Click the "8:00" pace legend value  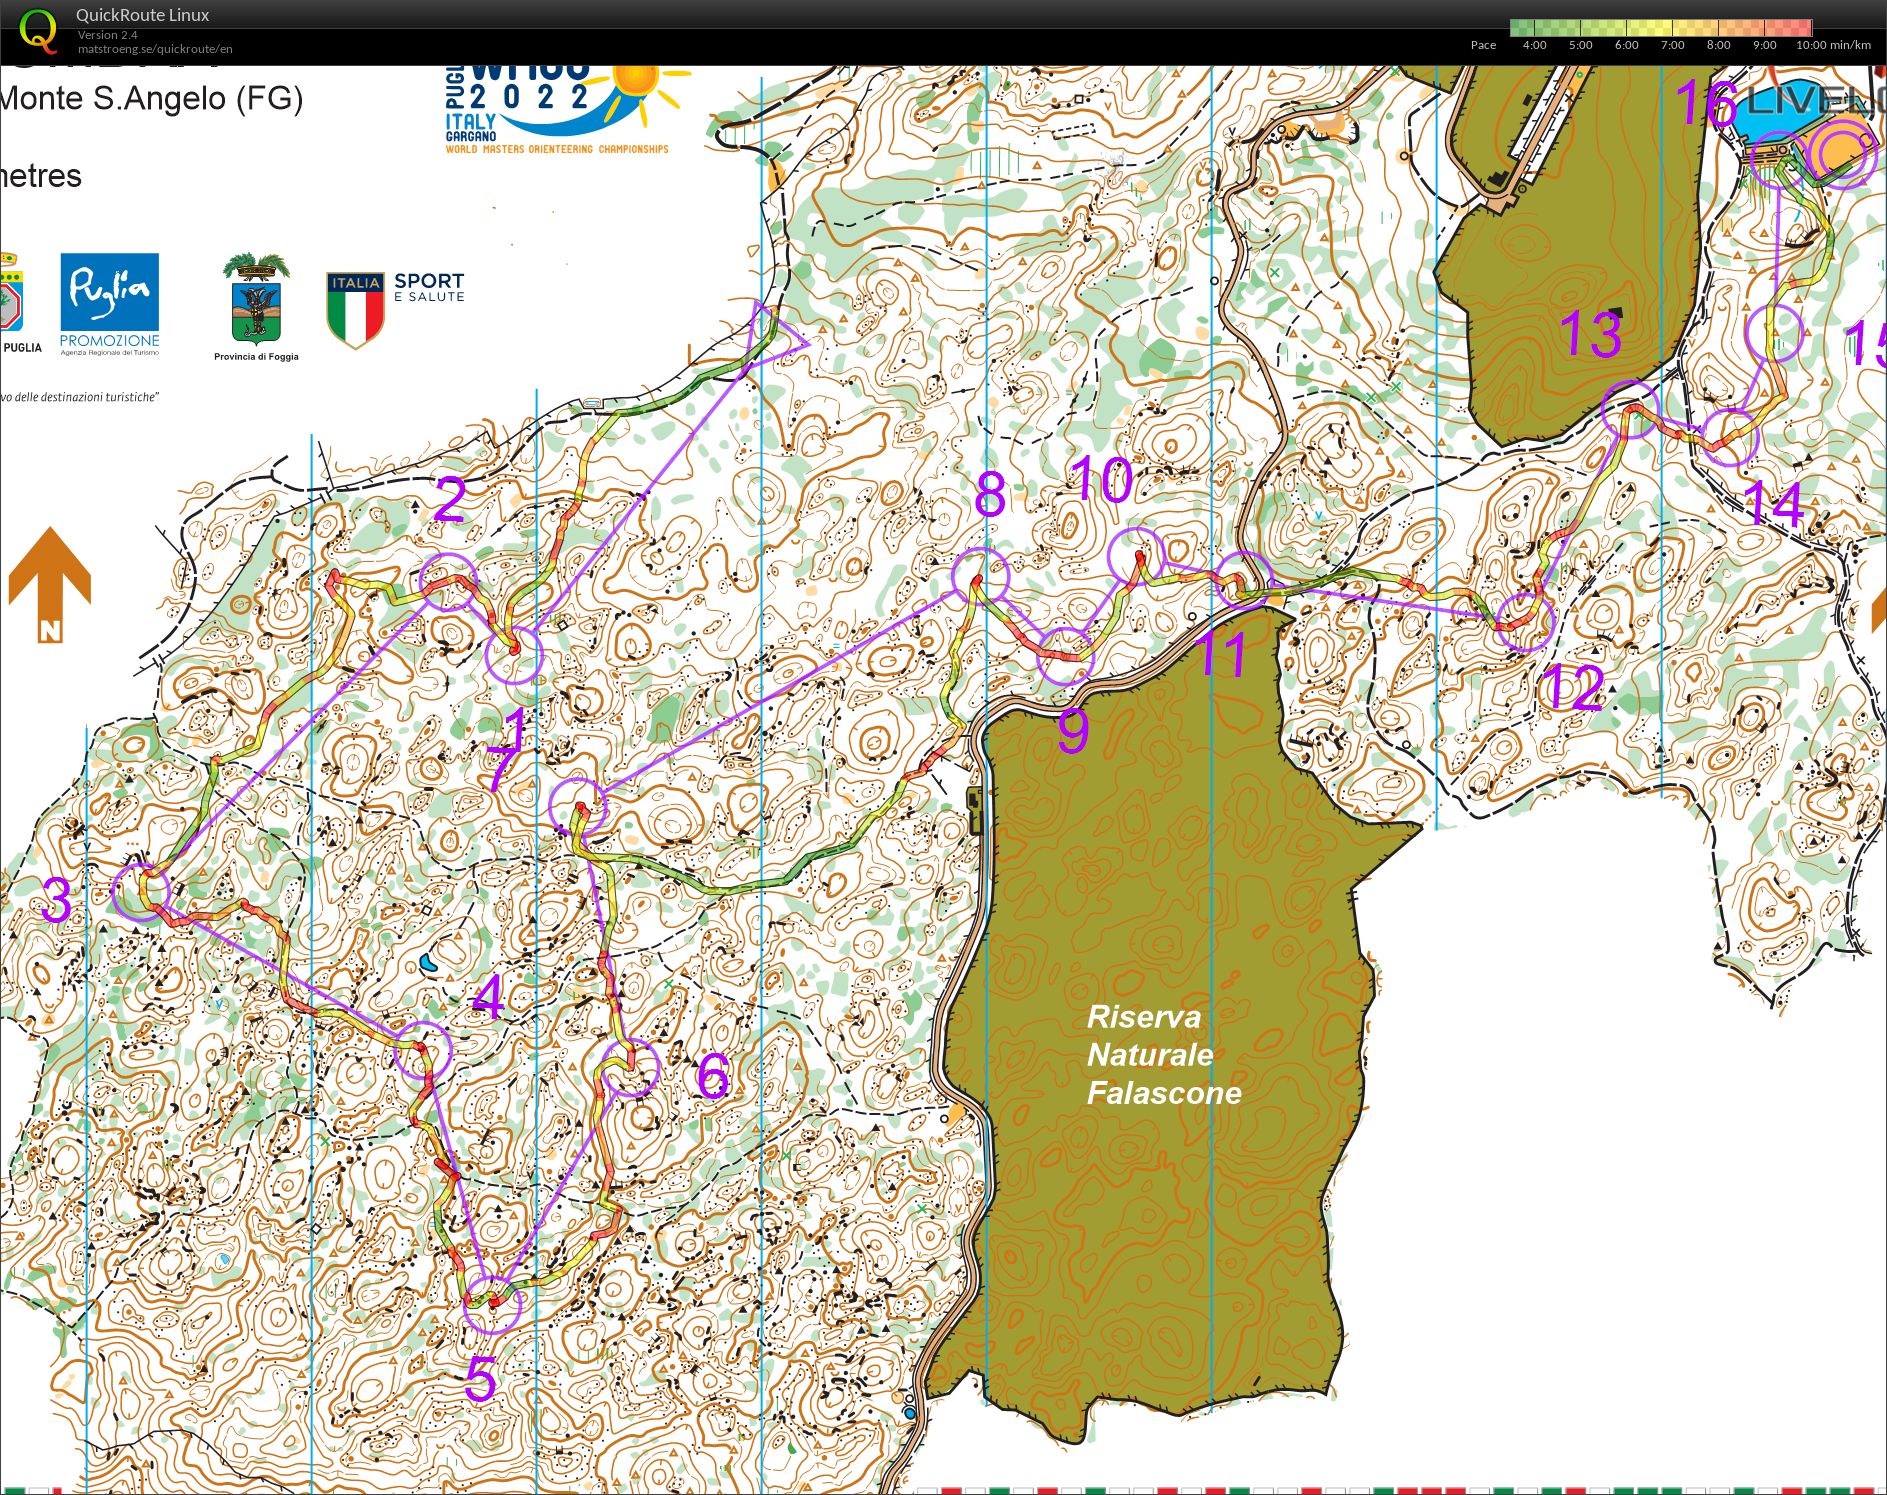point(1718,45)
